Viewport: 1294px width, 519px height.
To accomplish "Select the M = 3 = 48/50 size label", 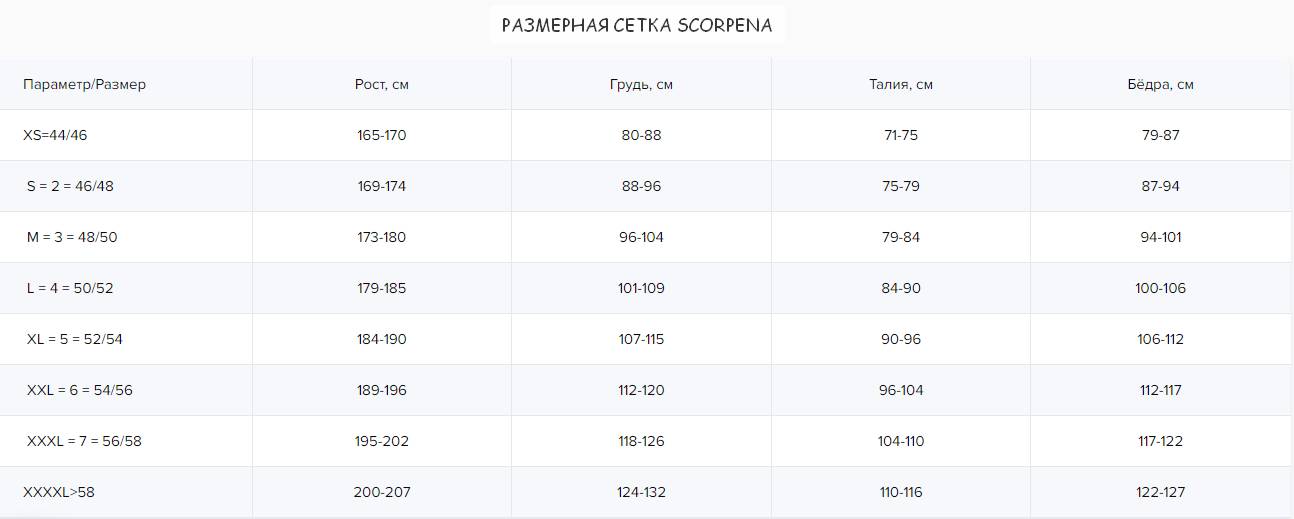I will click(72, 237).
